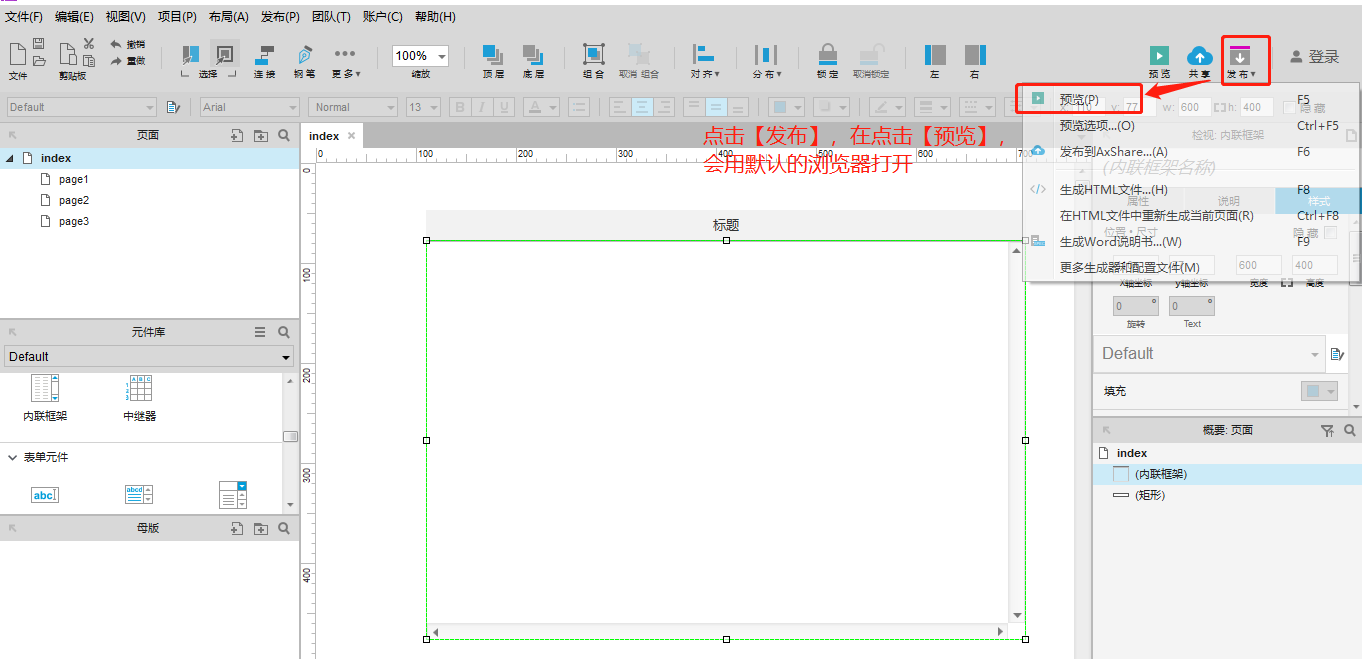
Task: Click the 组合 group icon
Action: point(594,55)
